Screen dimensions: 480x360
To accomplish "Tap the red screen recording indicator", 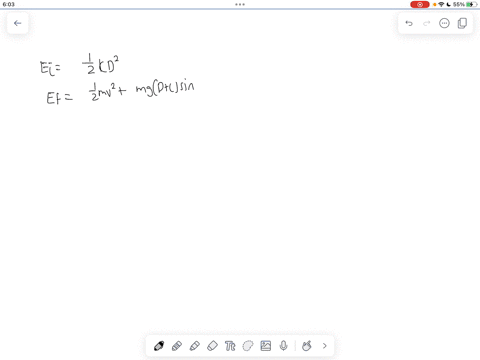I will (x=420, y=4).
